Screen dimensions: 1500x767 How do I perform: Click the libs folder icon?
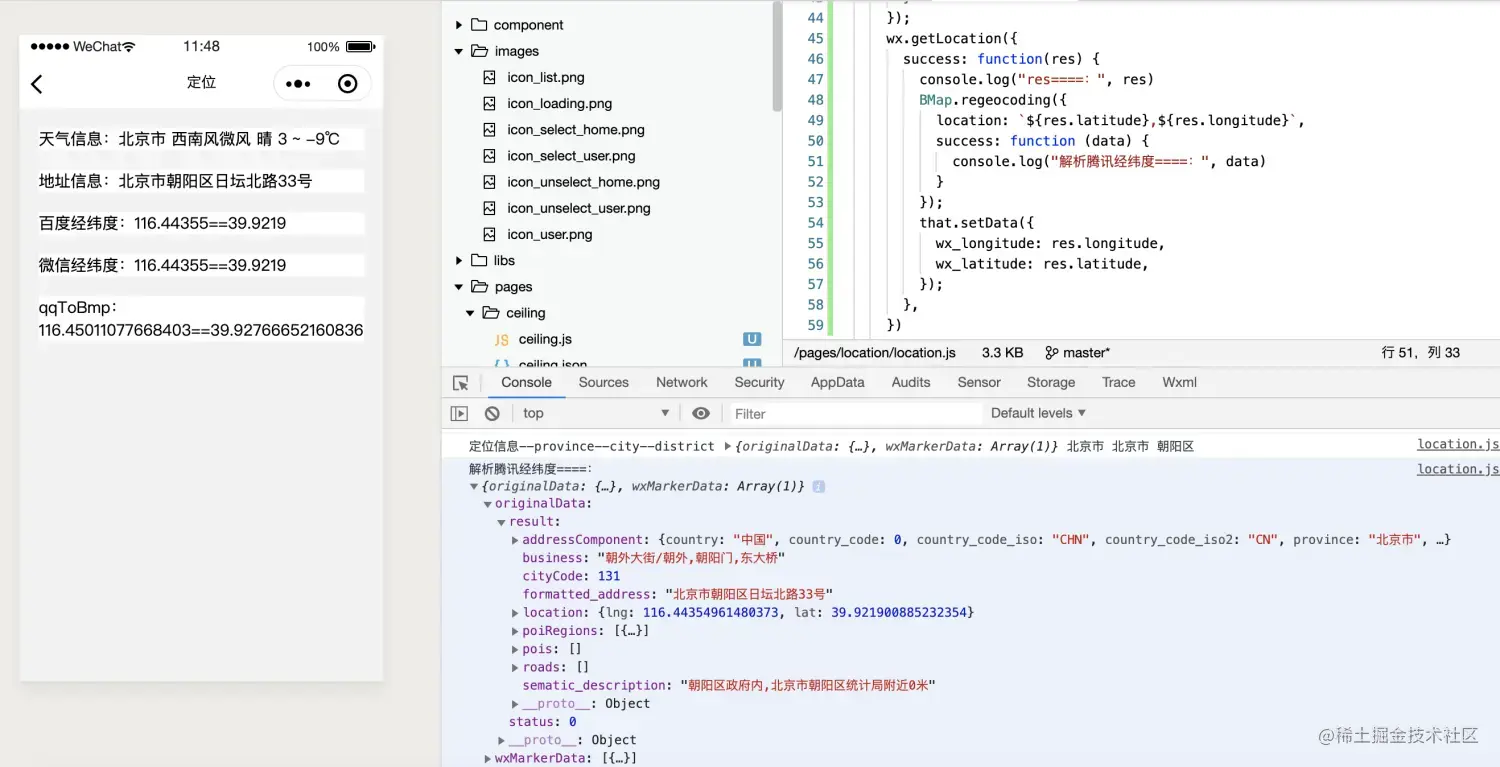(x=479, y=260)
